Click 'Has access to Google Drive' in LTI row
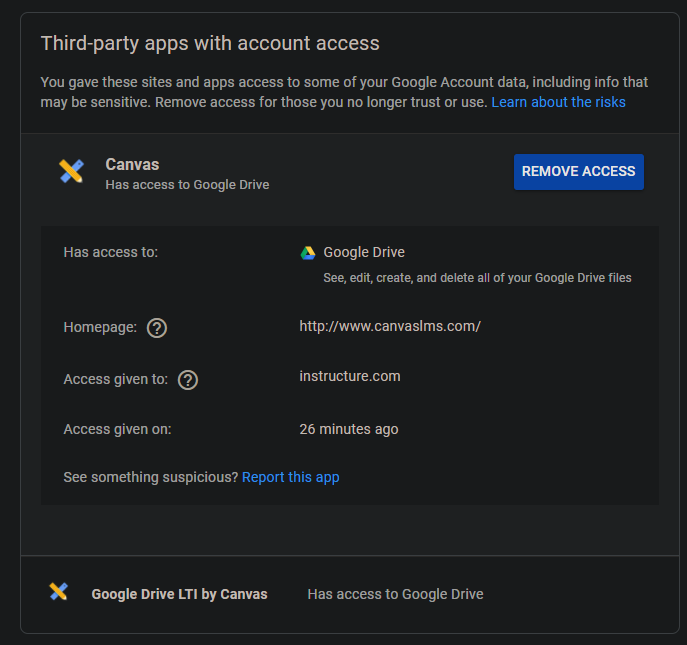This screenshot has height=645, width=687. (395, 594)
